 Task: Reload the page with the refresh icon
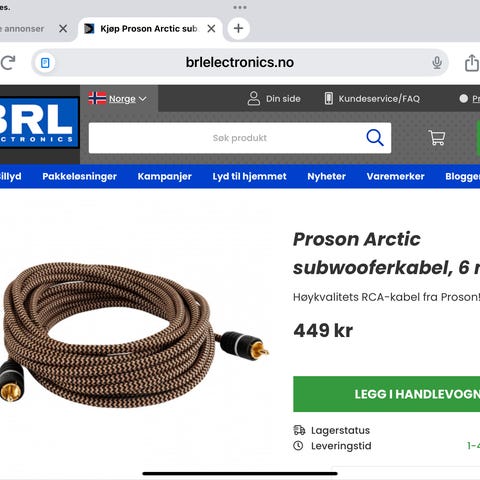[8, 62]
